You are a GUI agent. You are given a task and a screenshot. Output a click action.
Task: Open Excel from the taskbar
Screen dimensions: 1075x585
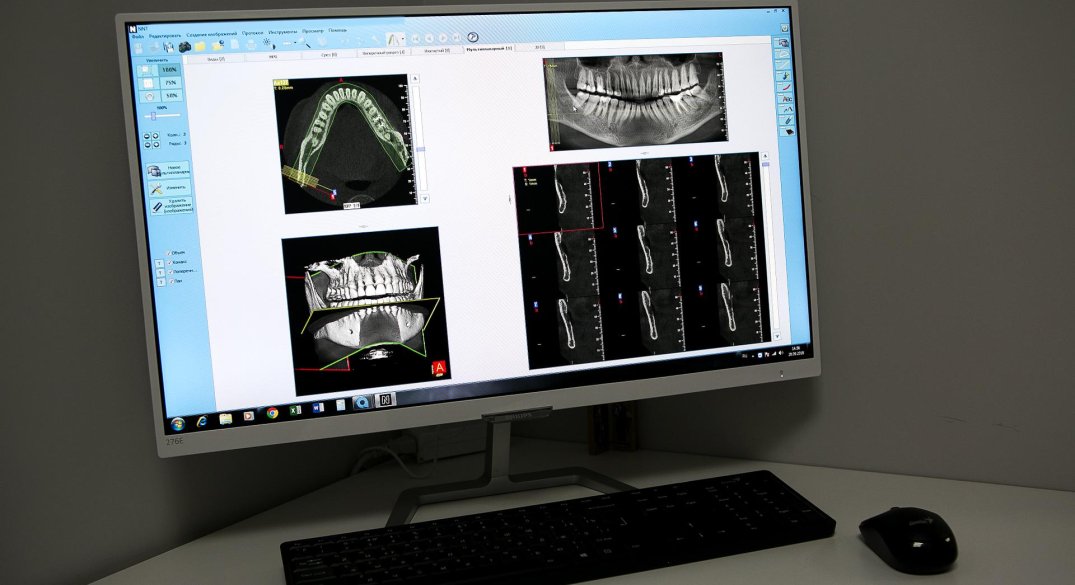pyautogui.click(x=295, y=411)
